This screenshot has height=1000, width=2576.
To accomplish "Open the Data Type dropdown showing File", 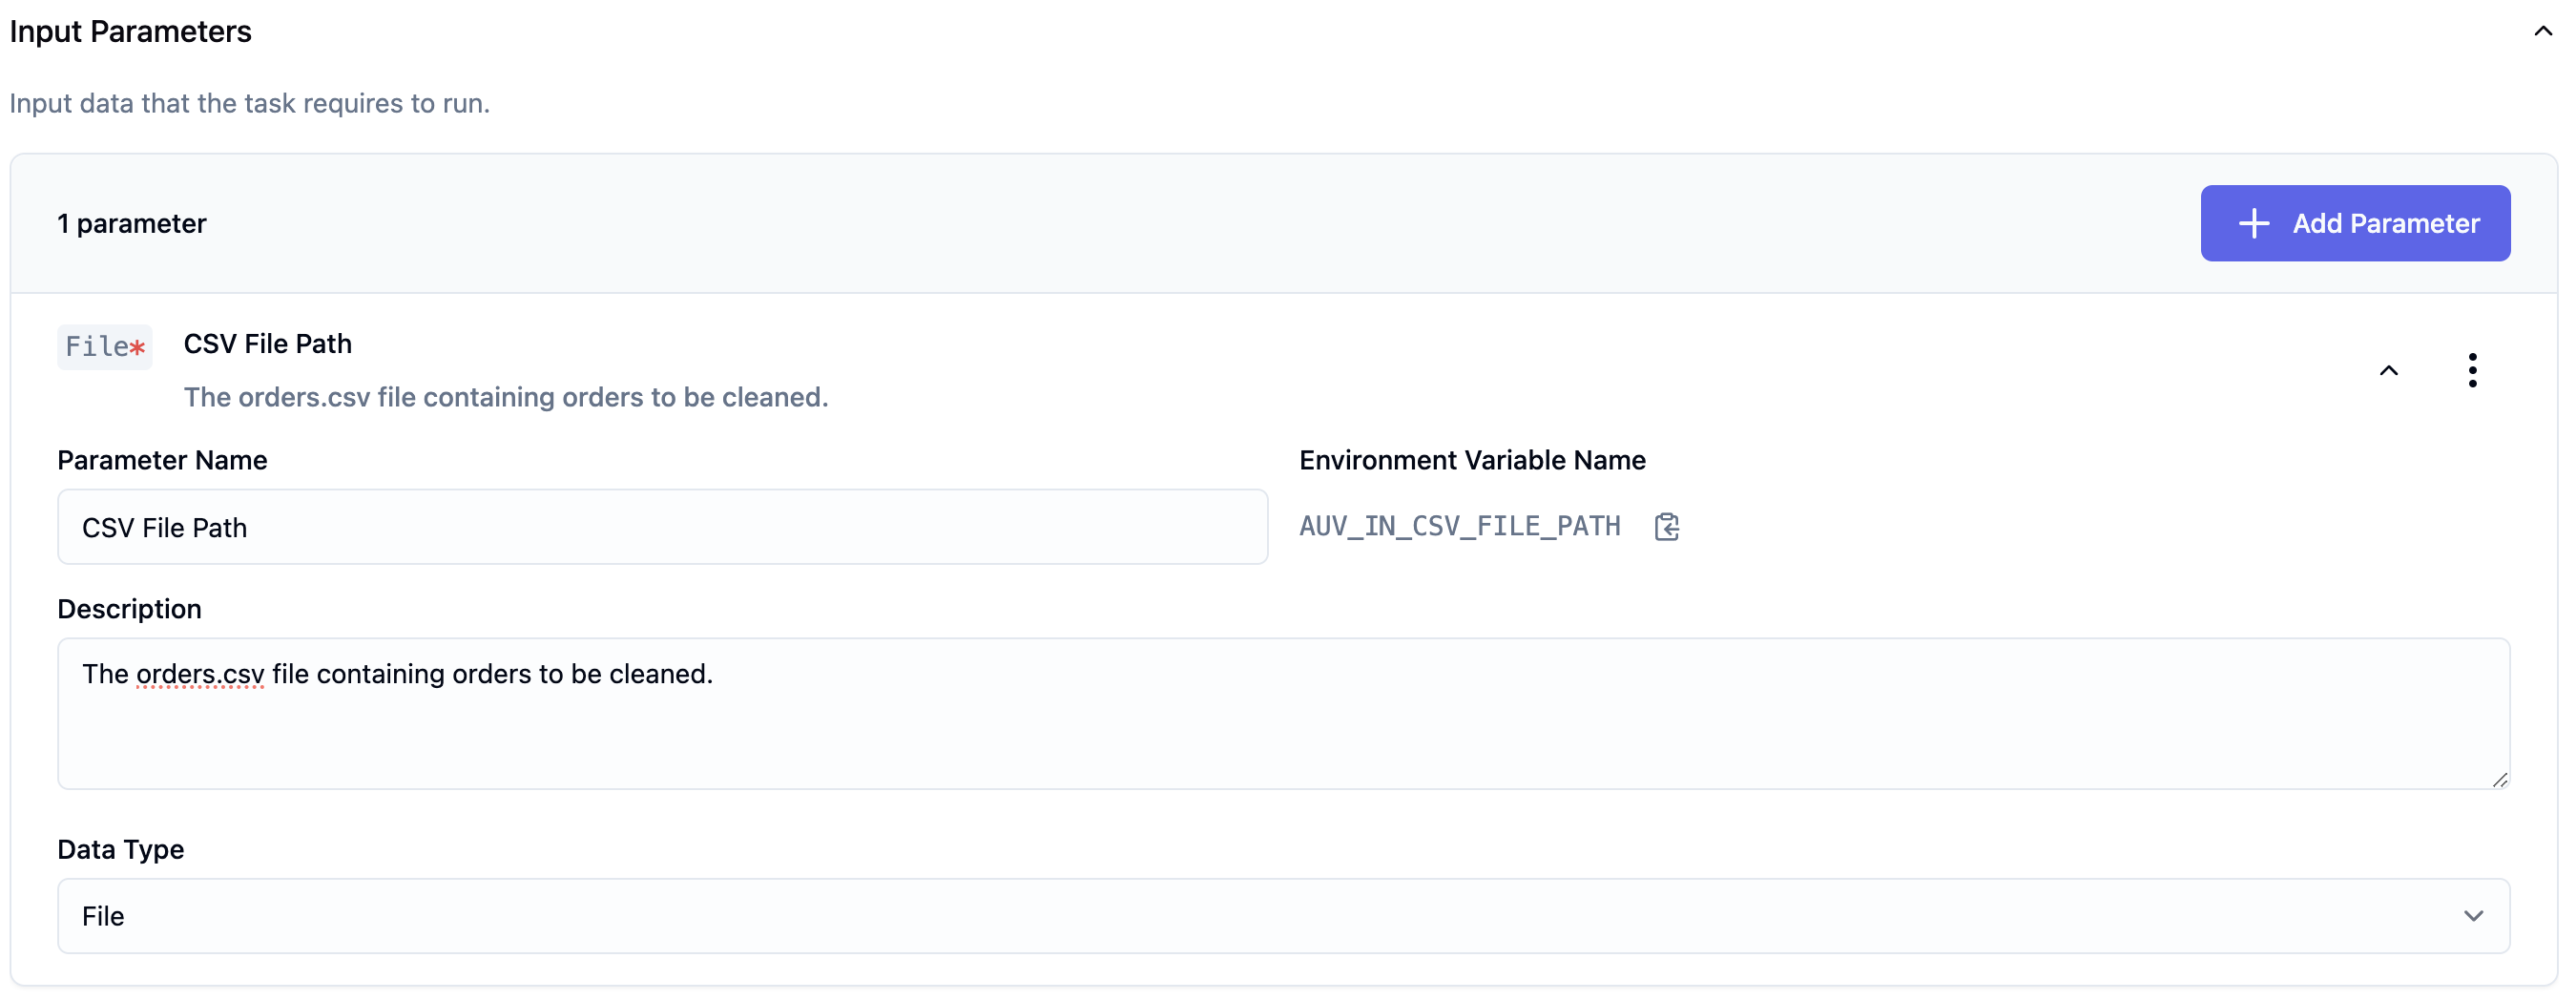I will click(x=1283, y=916).
